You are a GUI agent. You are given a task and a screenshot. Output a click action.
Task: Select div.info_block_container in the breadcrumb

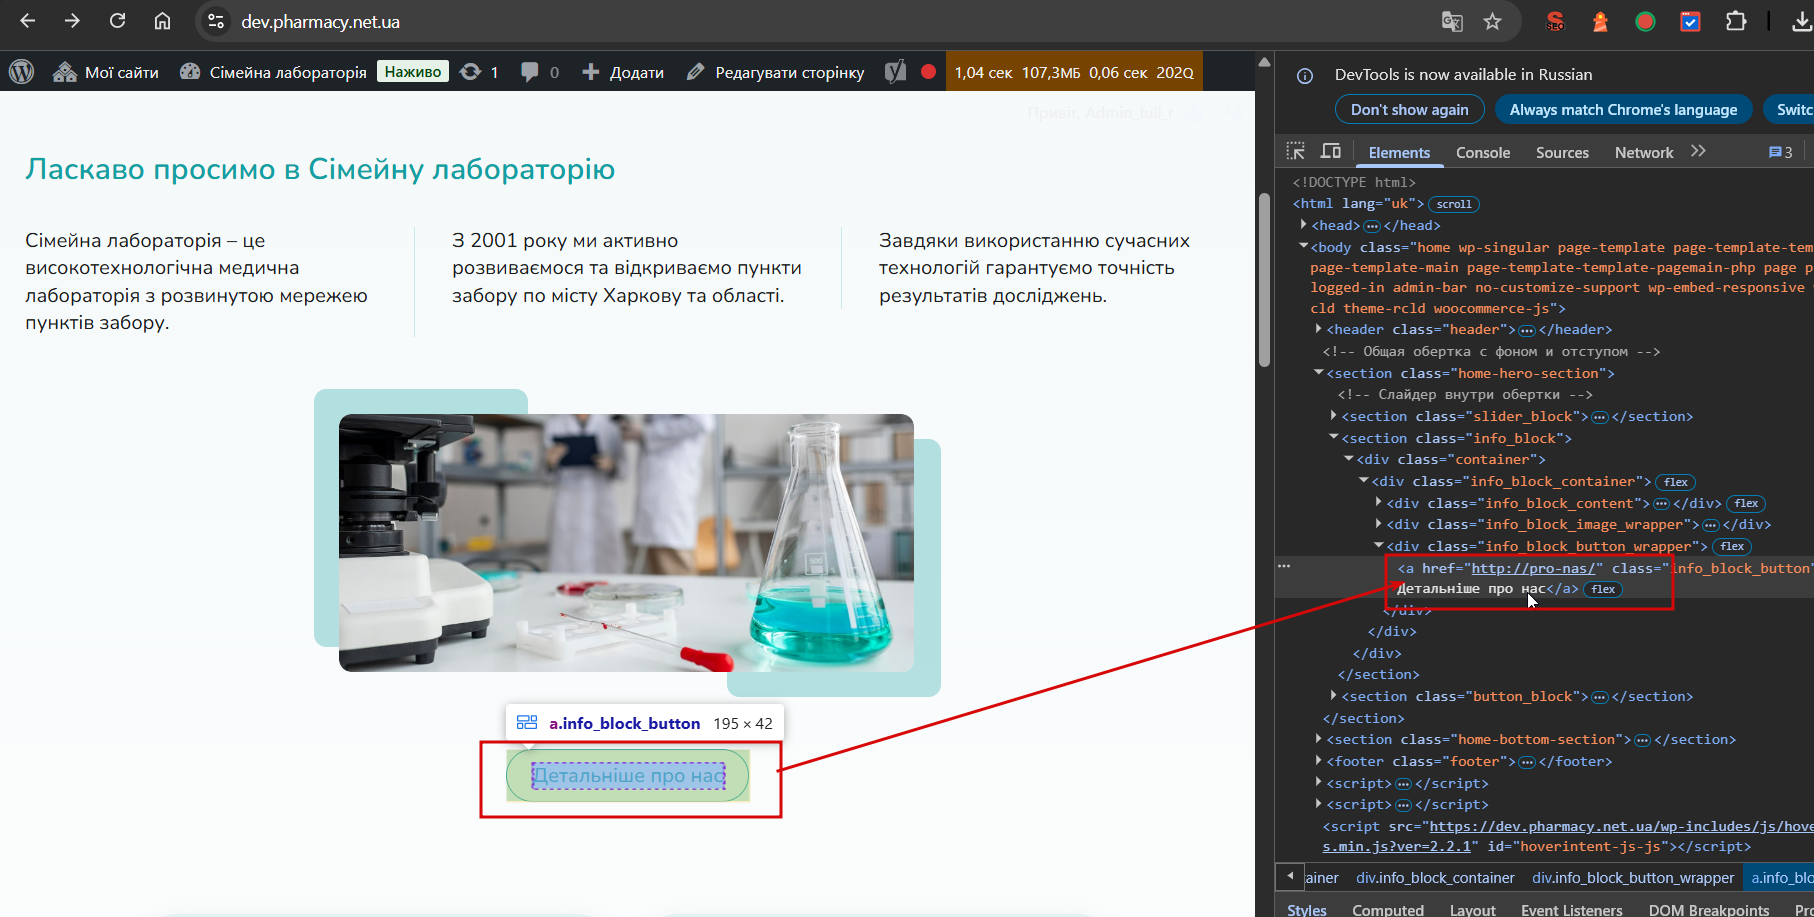(1435, 878)
